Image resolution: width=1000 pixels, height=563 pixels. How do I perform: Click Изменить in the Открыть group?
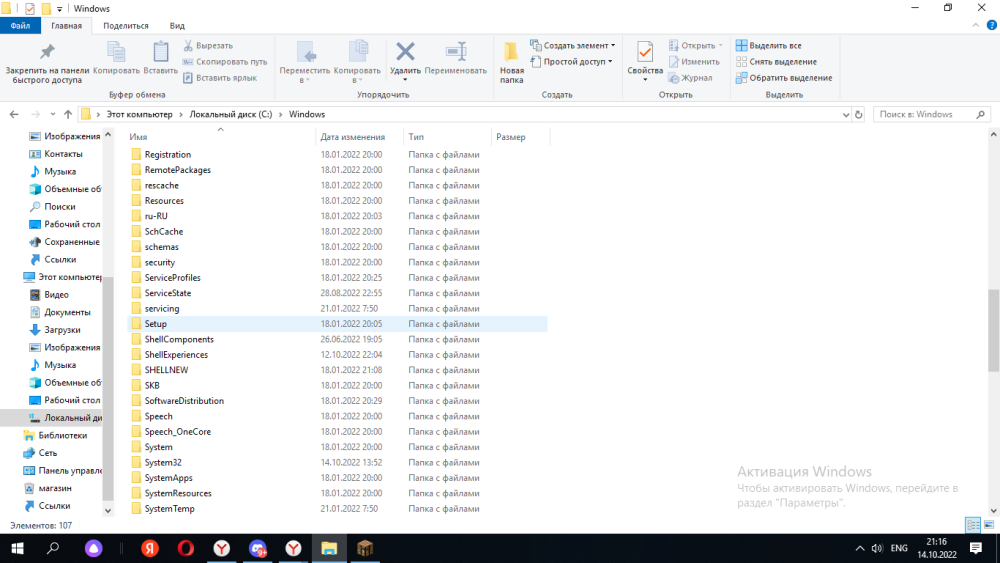[694, 62]
